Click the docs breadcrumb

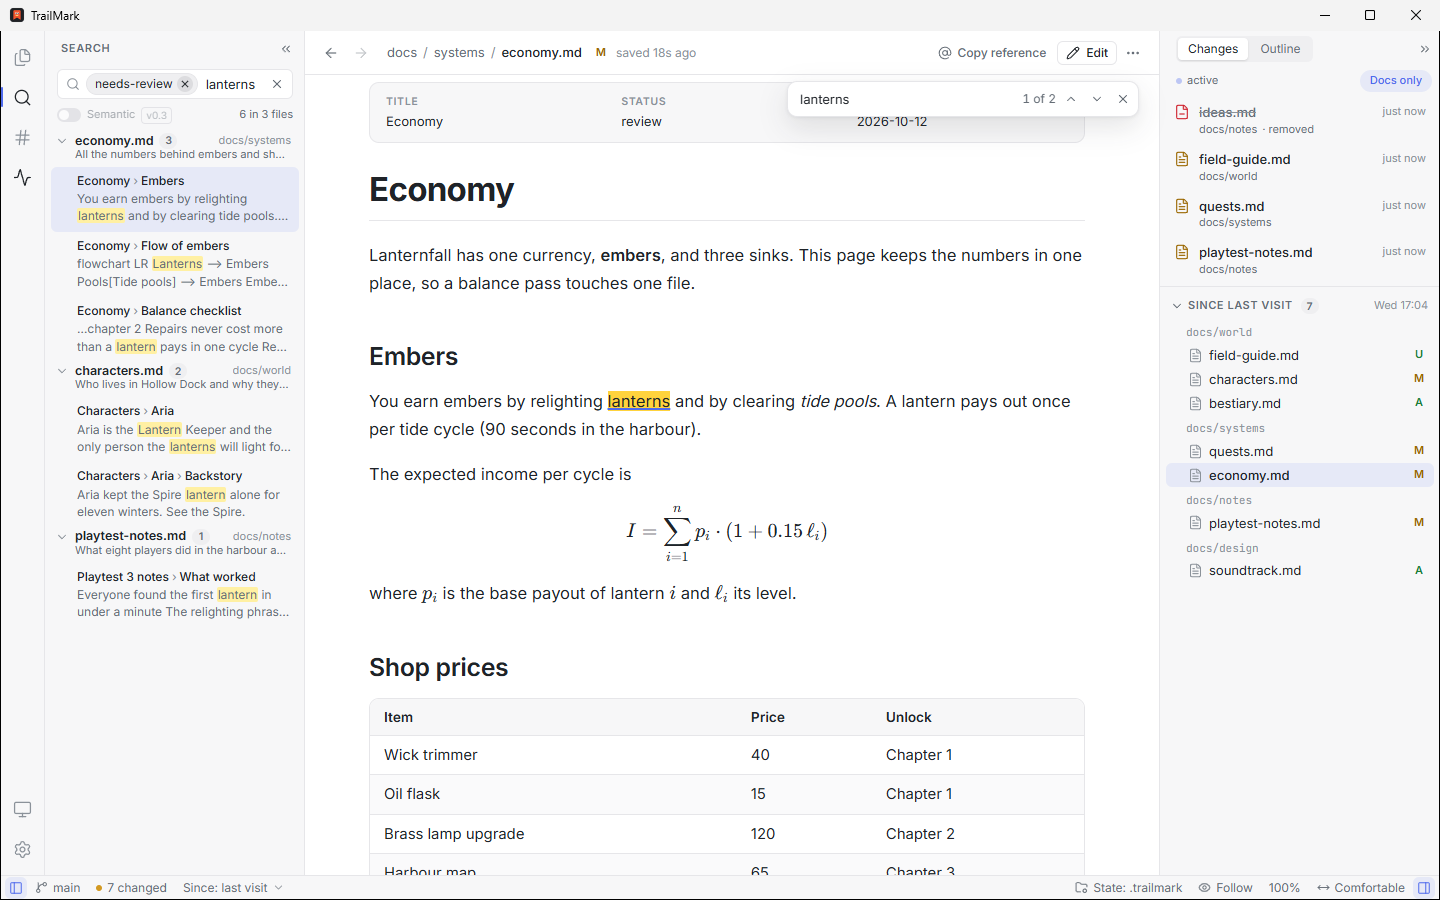402,53
